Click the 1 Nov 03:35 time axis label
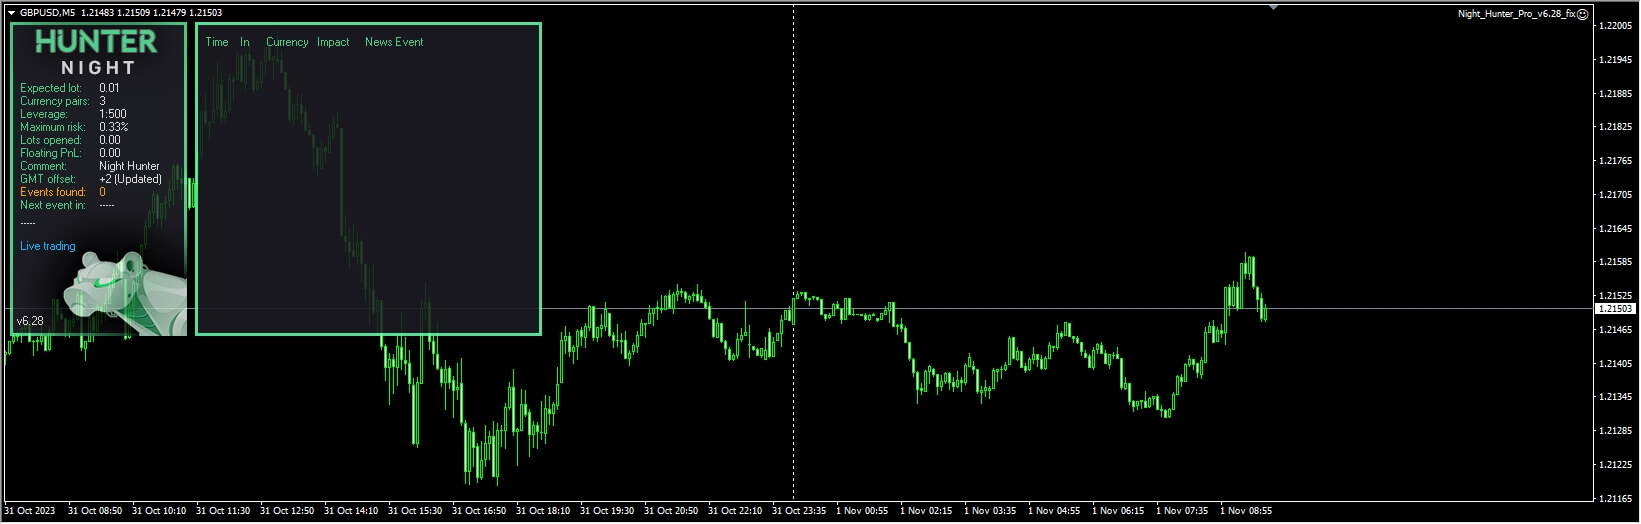 (x=990, y=511)
